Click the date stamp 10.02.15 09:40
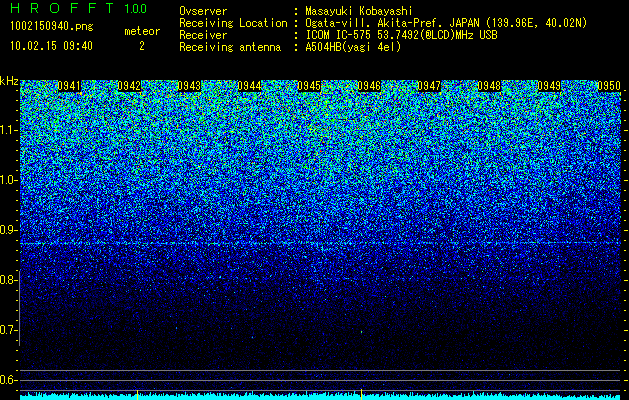 coord(51,46)
